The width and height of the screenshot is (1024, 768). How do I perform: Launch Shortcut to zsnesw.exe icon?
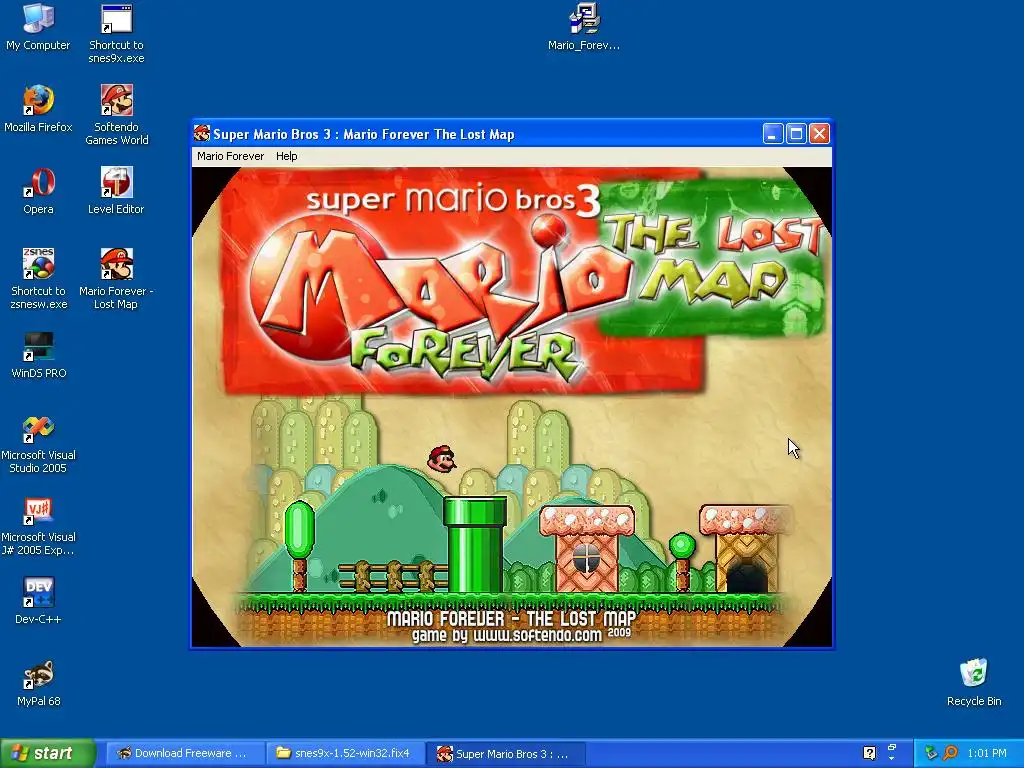pos(38,279)
